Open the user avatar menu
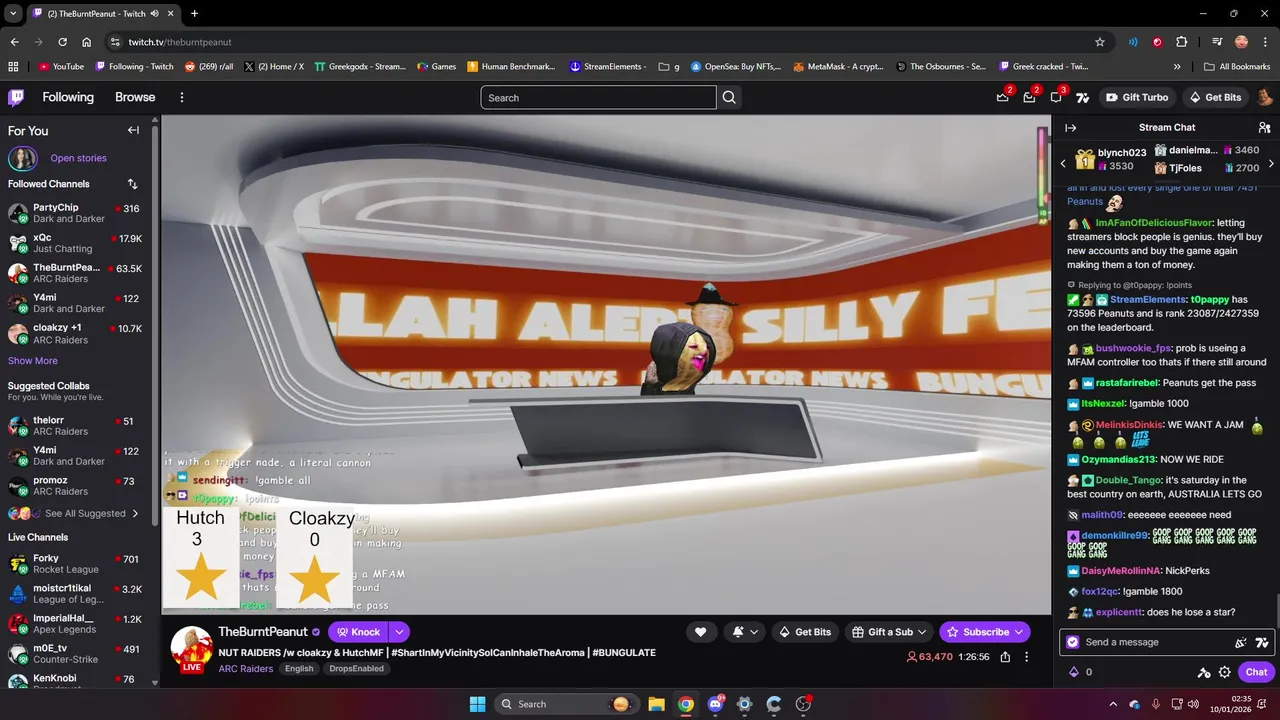 click(x=1265, y=97)
